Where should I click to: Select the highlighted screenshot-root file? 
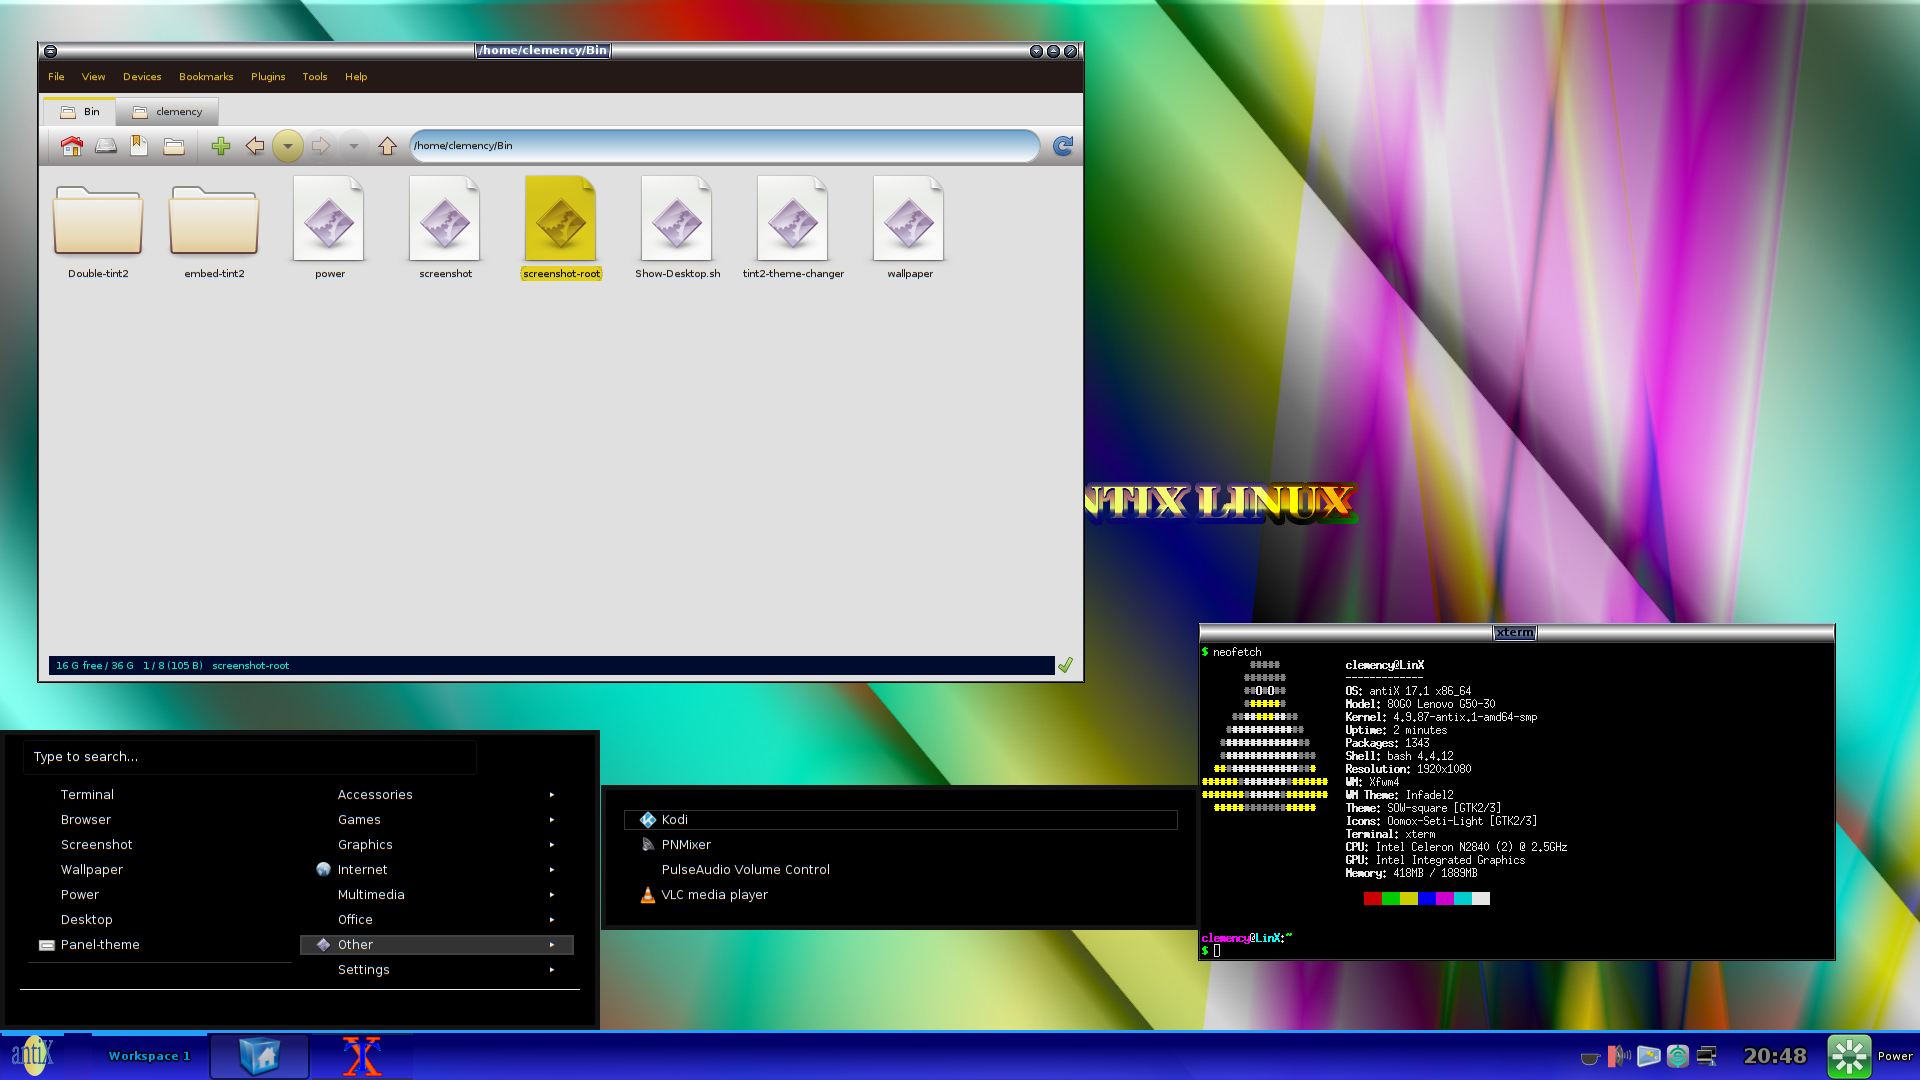tap(562, 229)
